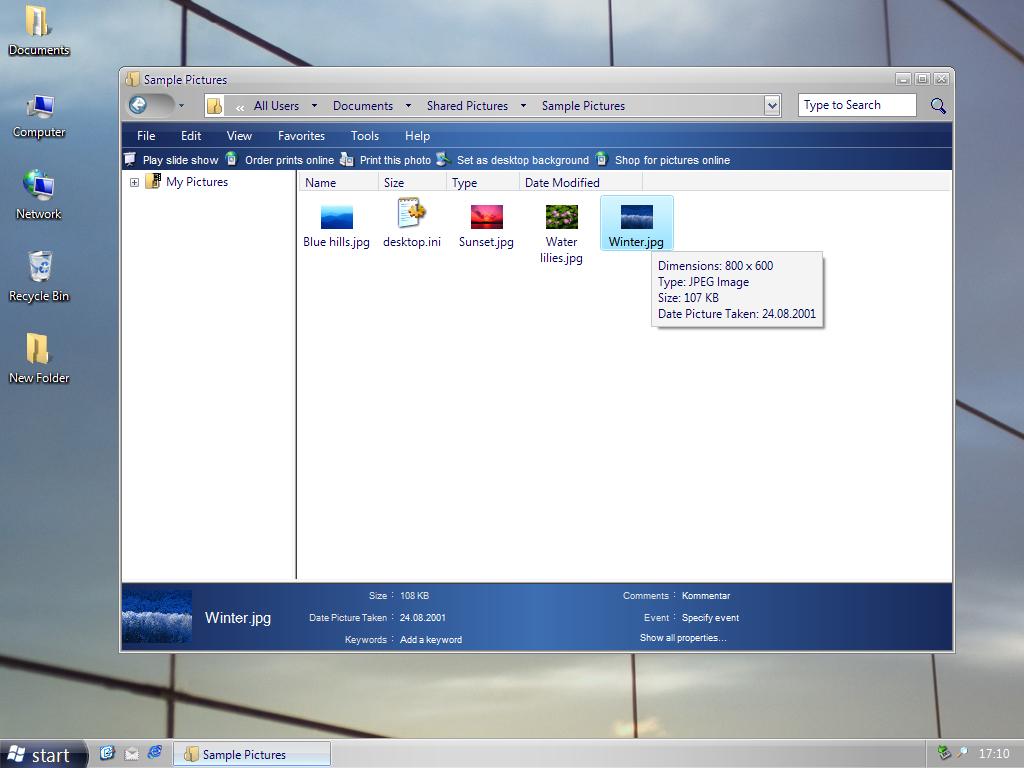The height and width of the screenshot is (768, 1024).
Task: Open the Favorites menu
Action: pyautogui.click(x=301, y=136)
